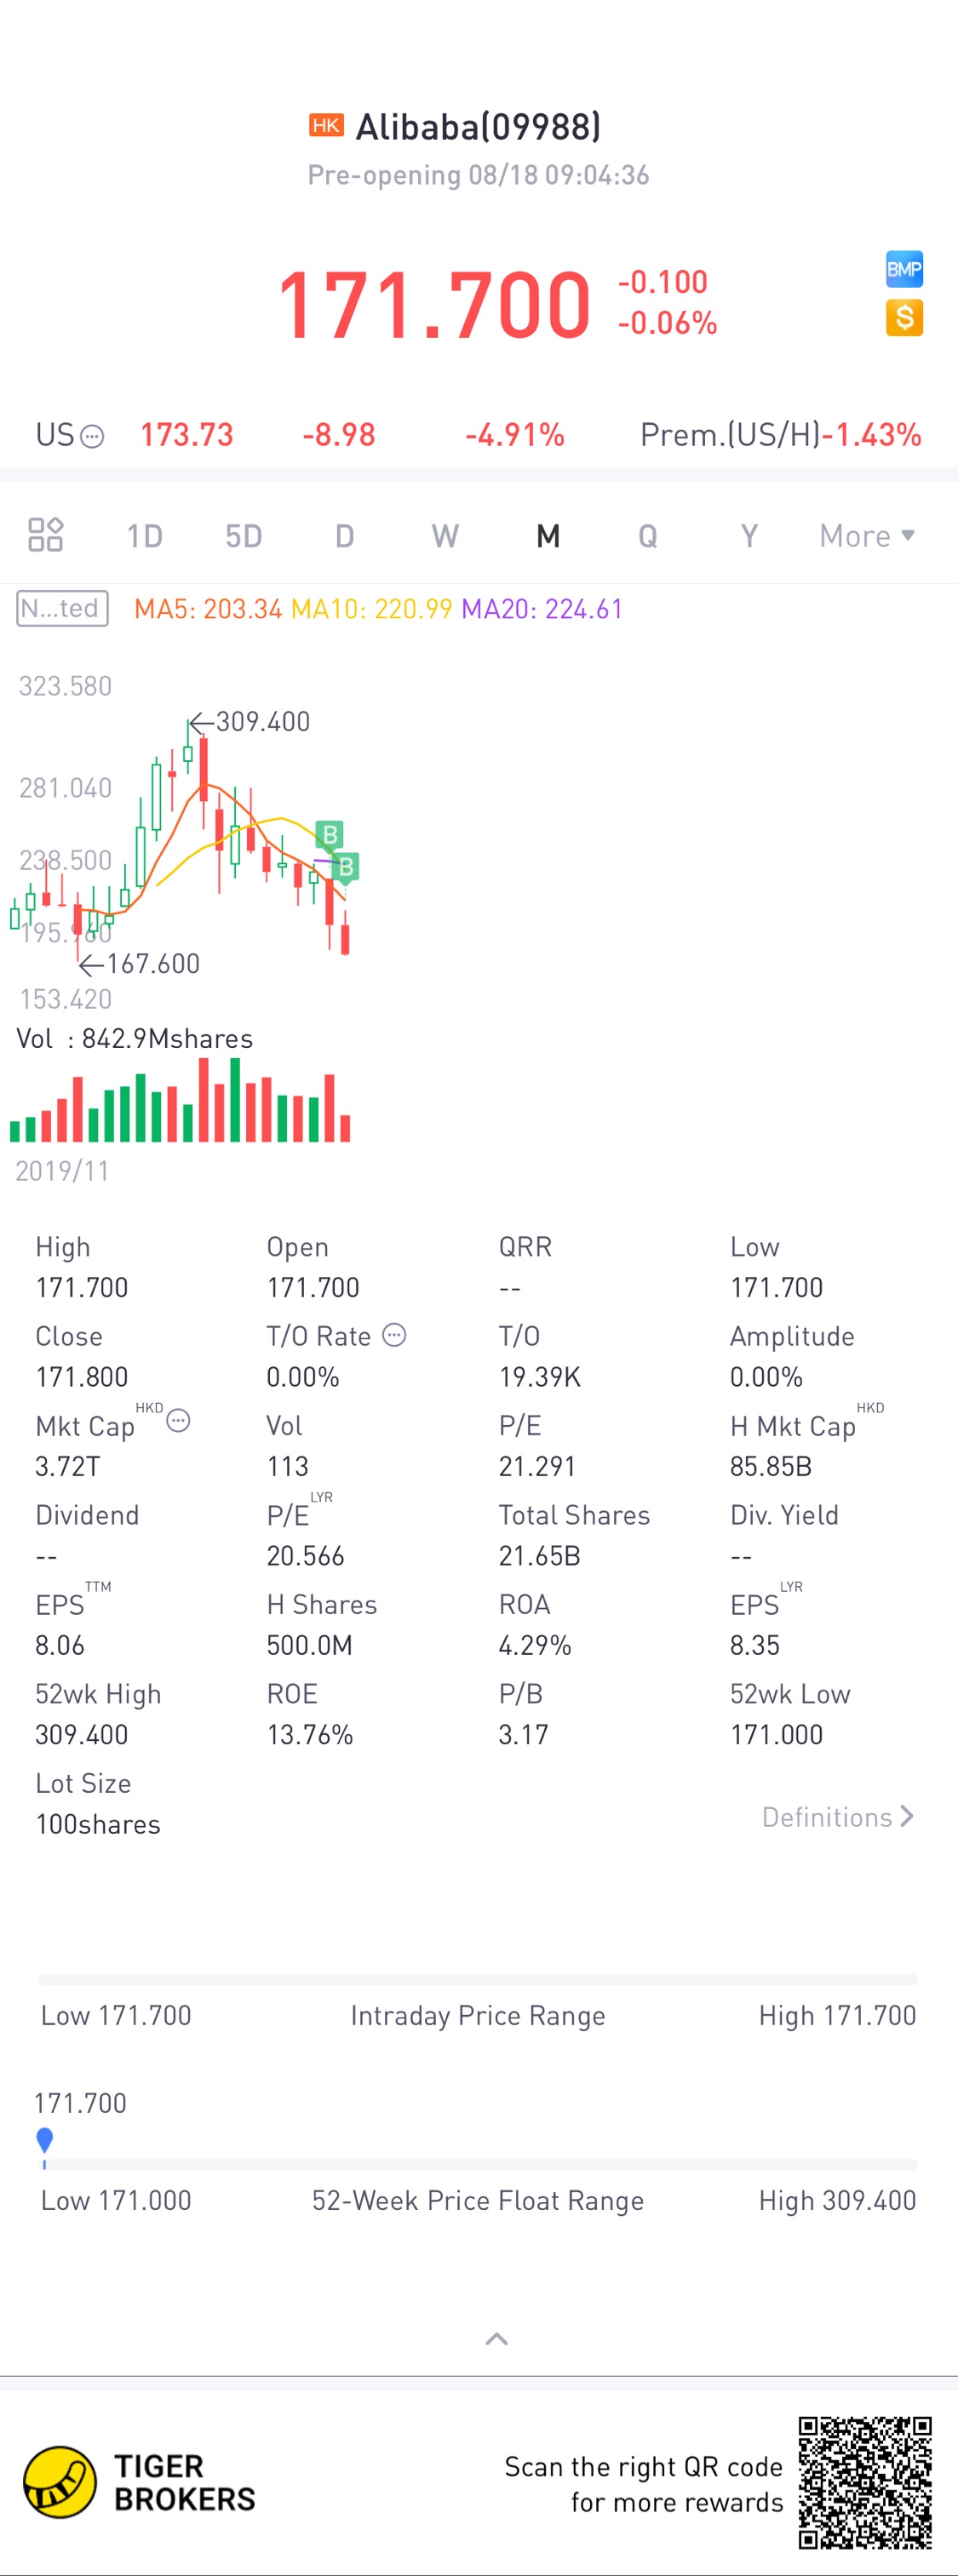Expand Definitions via the right chevron
The image size is (958, 2576).
click(907, 1816)
